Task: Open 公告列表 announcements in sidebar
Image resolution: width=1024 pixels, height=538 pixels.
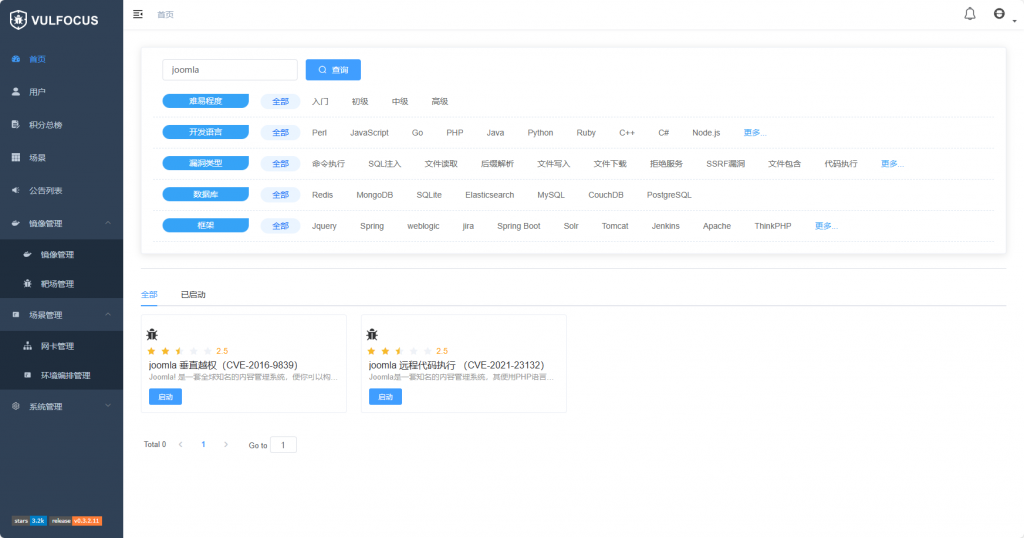Action: (45, 190)
